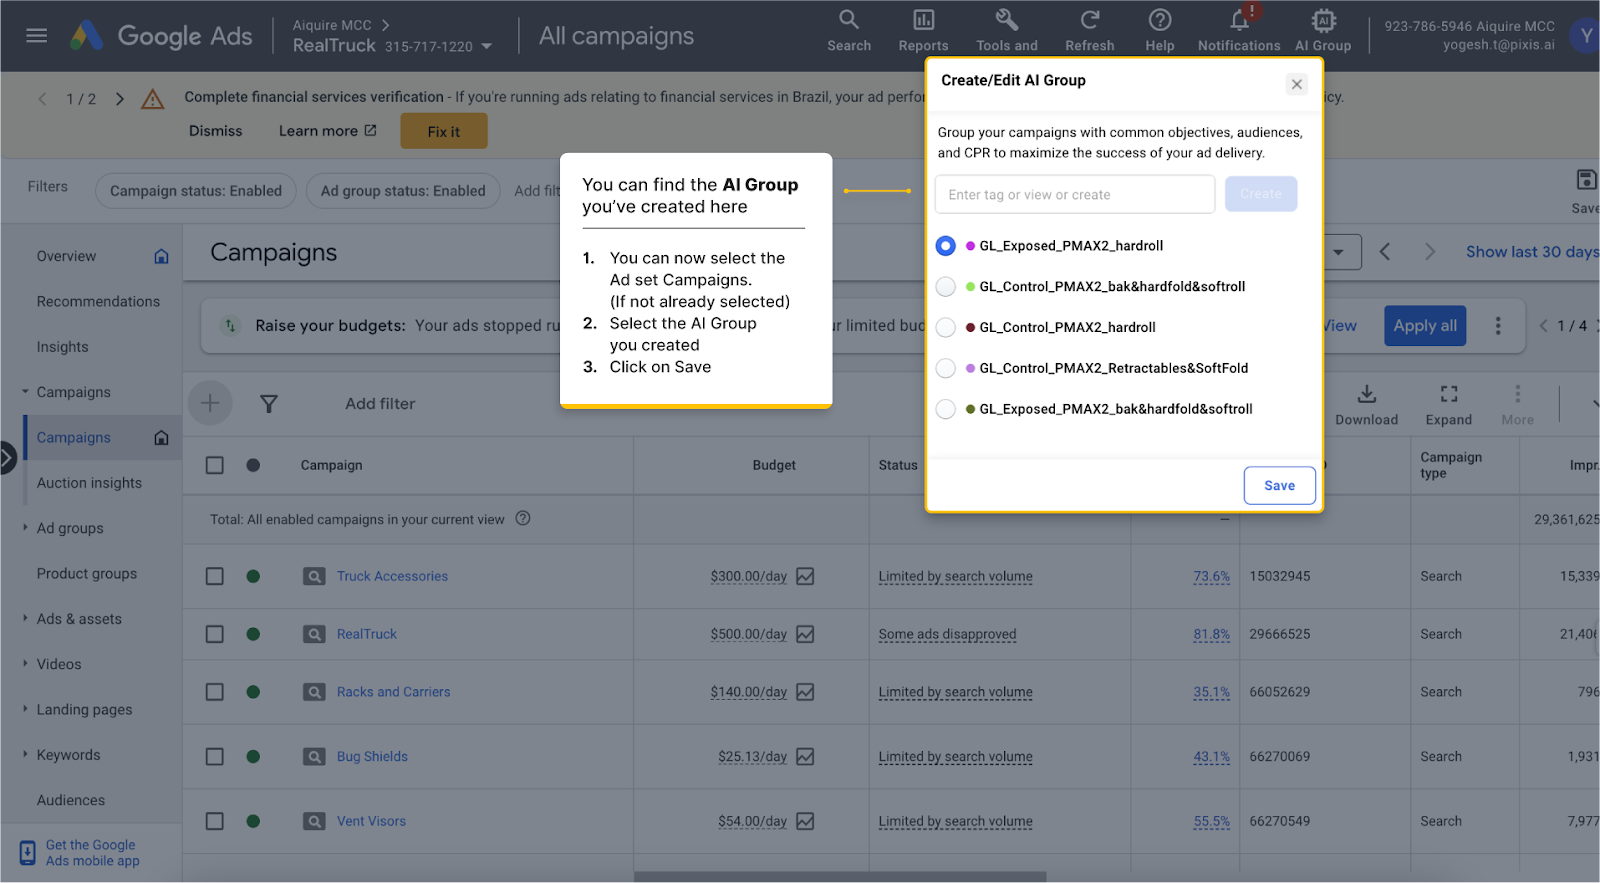1600x883 pixels.
Task: Open the hamburger main menu
Action: pyautogui.click(x=37, y=36)
